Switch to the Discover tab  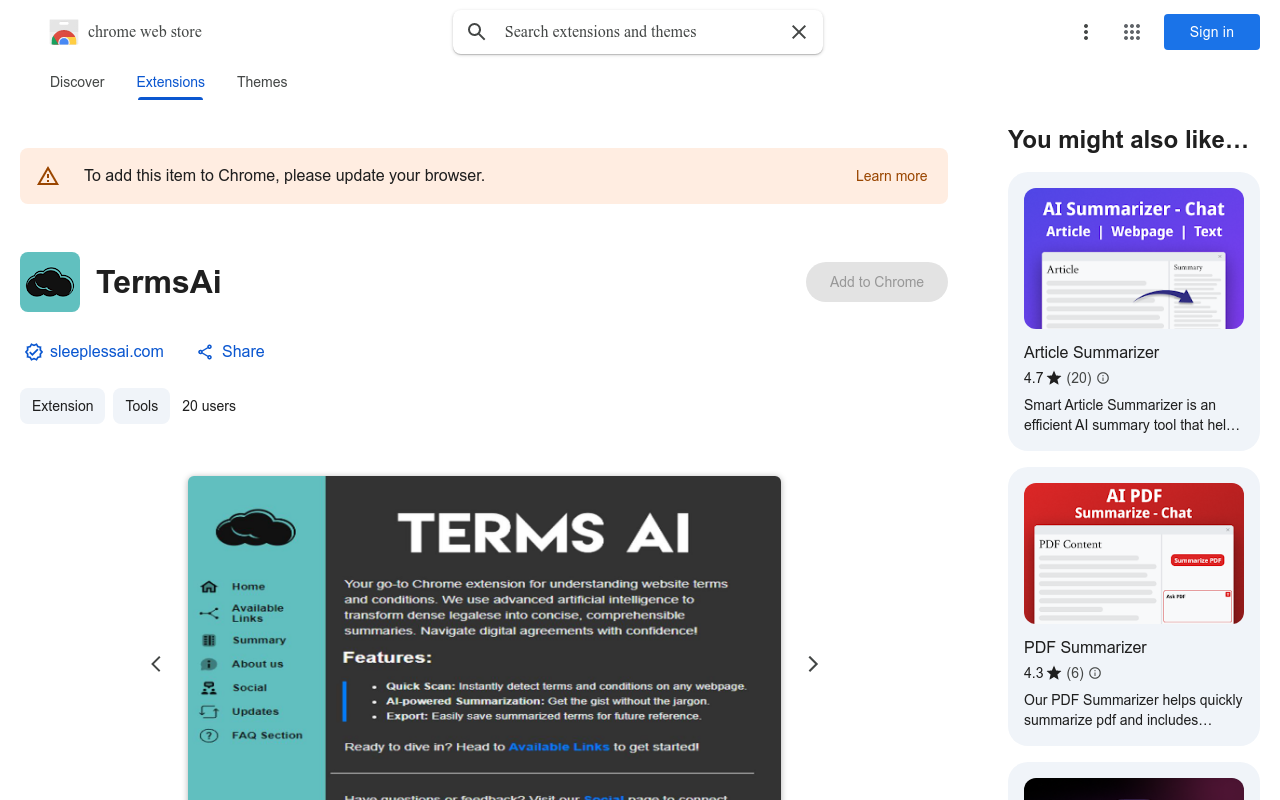(77, 82)
